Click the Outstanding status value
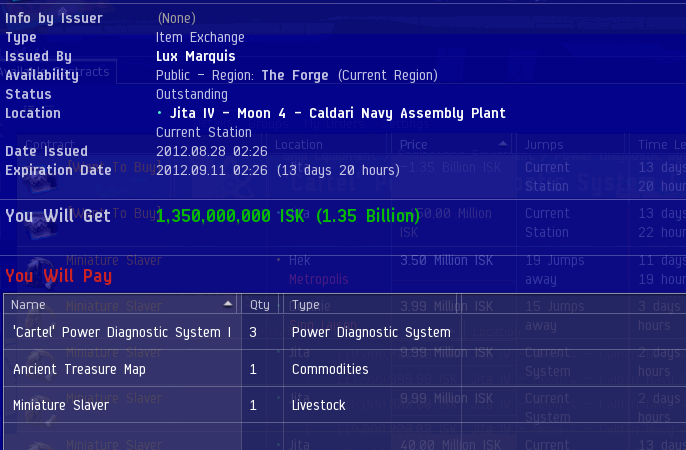Image resolution: width=686 pixels, height=450 pixels. pos(192,94)
